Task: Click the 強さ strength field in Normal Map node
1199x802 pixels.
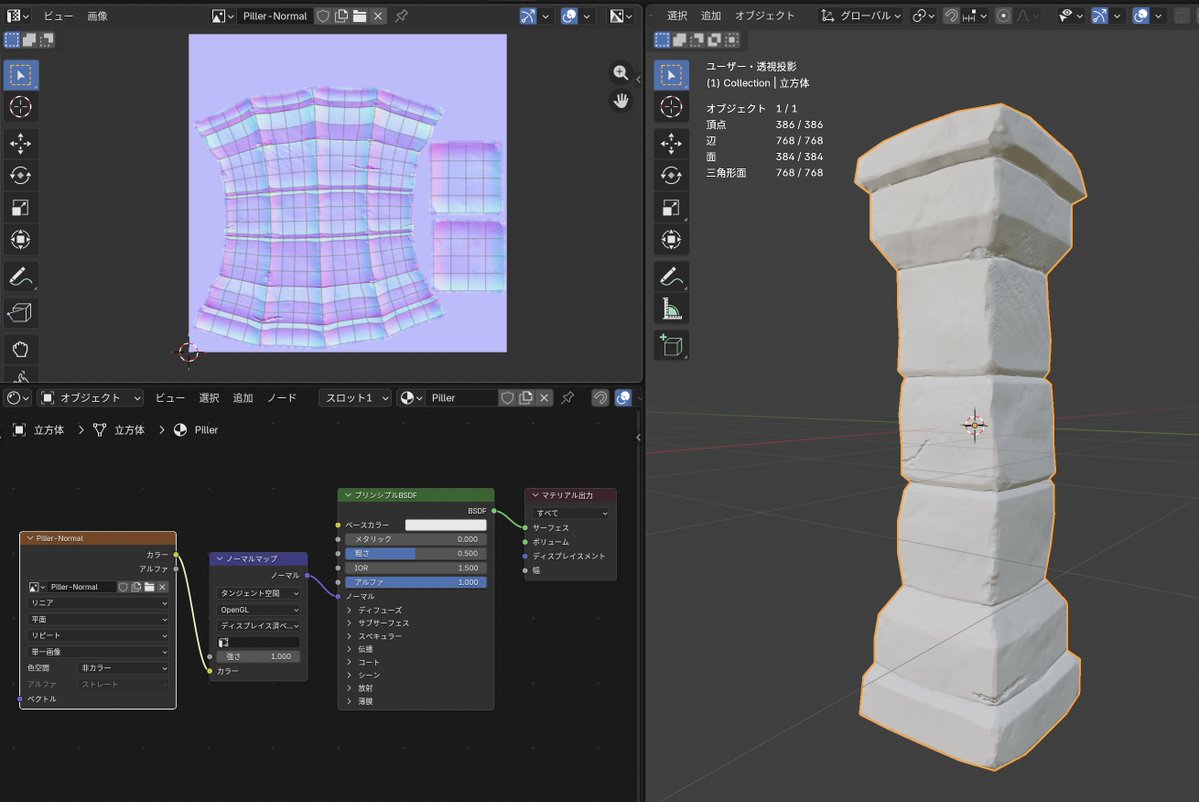Action: click(x=258, y=657)
